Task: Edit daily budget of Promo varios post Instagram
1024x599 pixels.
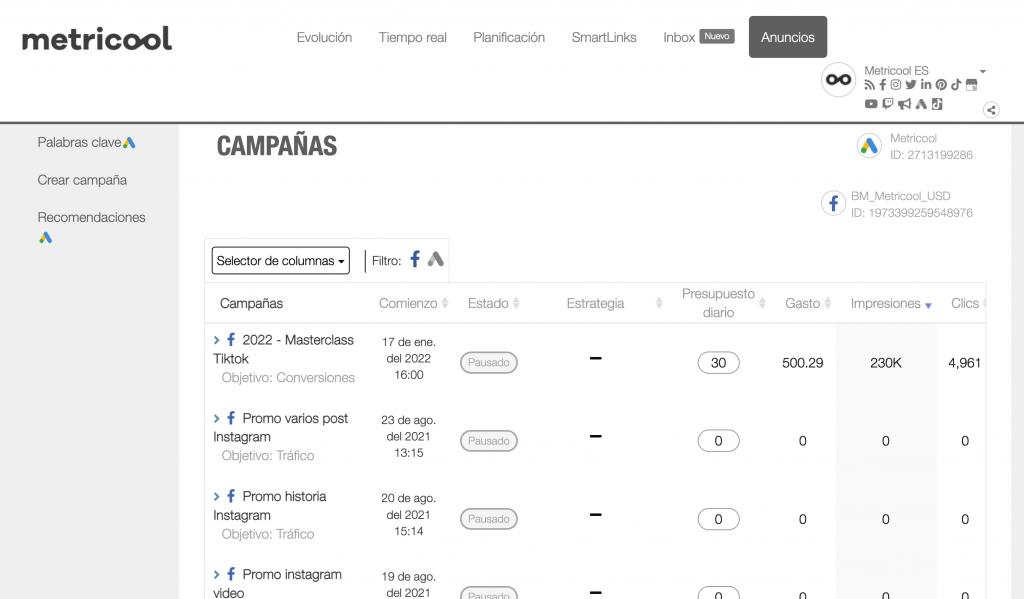Action: click(x=718, y=441)
